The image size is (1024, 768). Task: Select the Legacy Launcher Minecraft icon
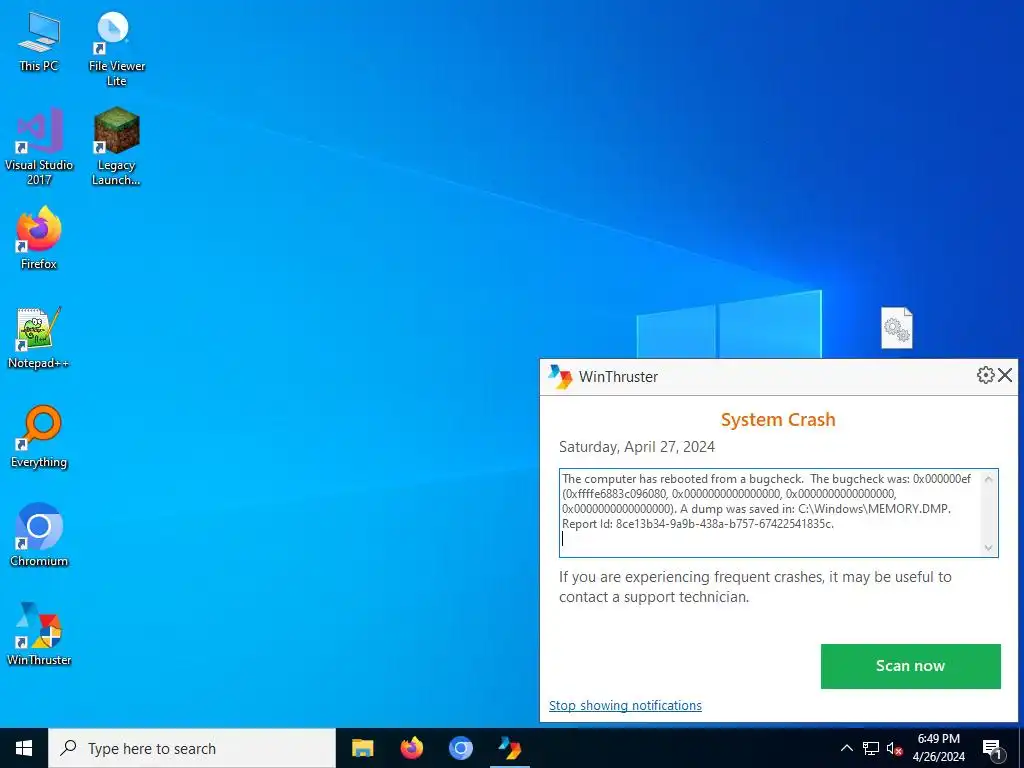click(116, 147)
